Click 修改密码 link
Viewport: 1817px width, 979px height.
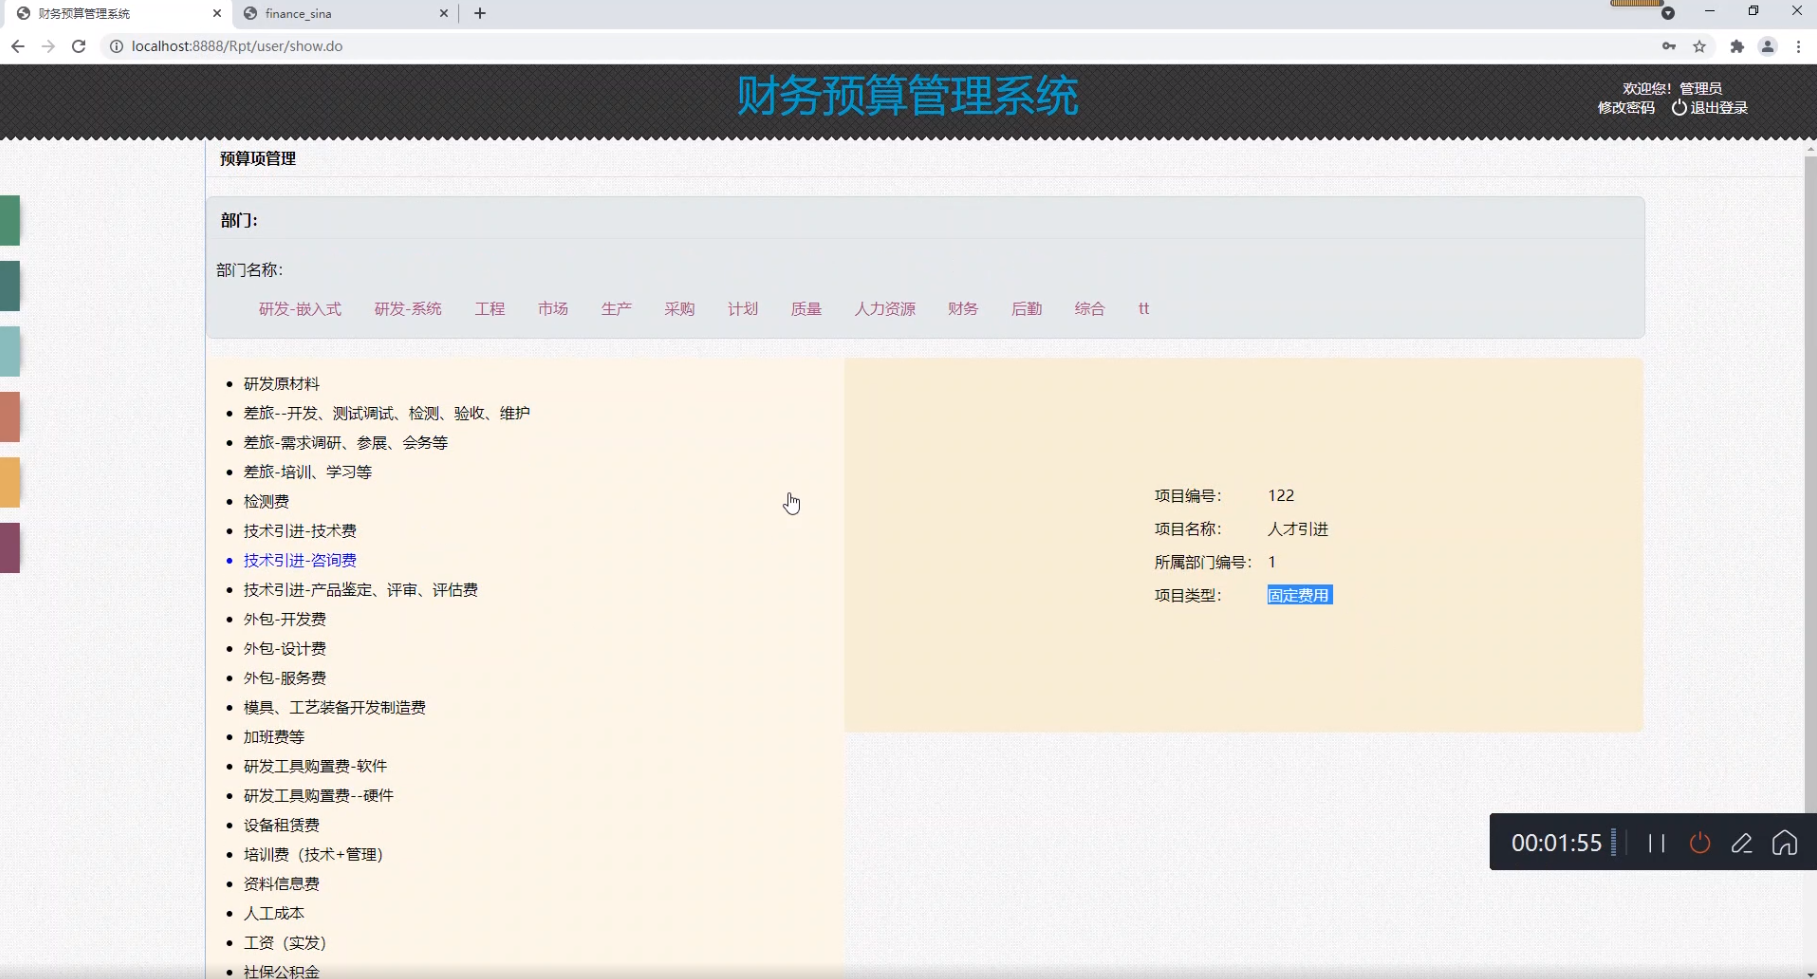click(1626, 108)
